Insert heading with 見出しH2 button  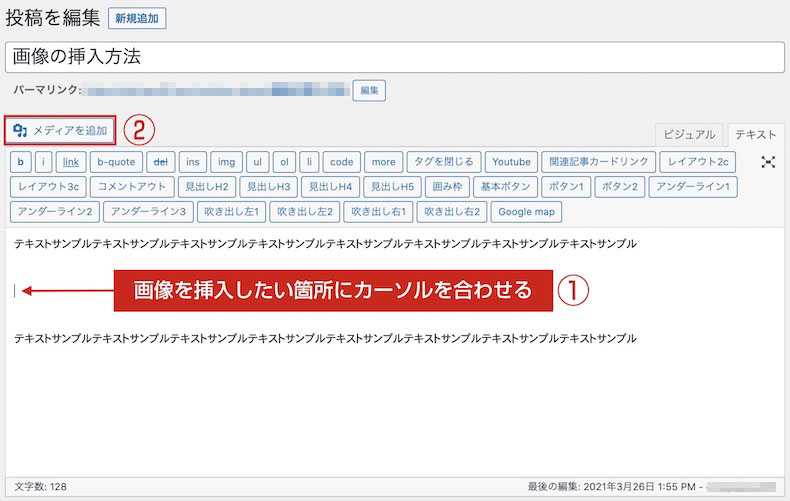tap(207, 186)
